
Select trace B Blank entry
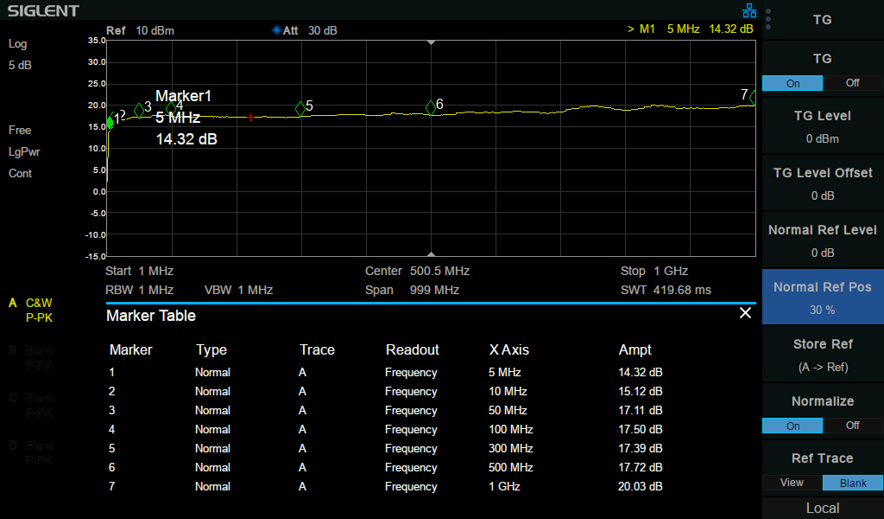point(32,358)
